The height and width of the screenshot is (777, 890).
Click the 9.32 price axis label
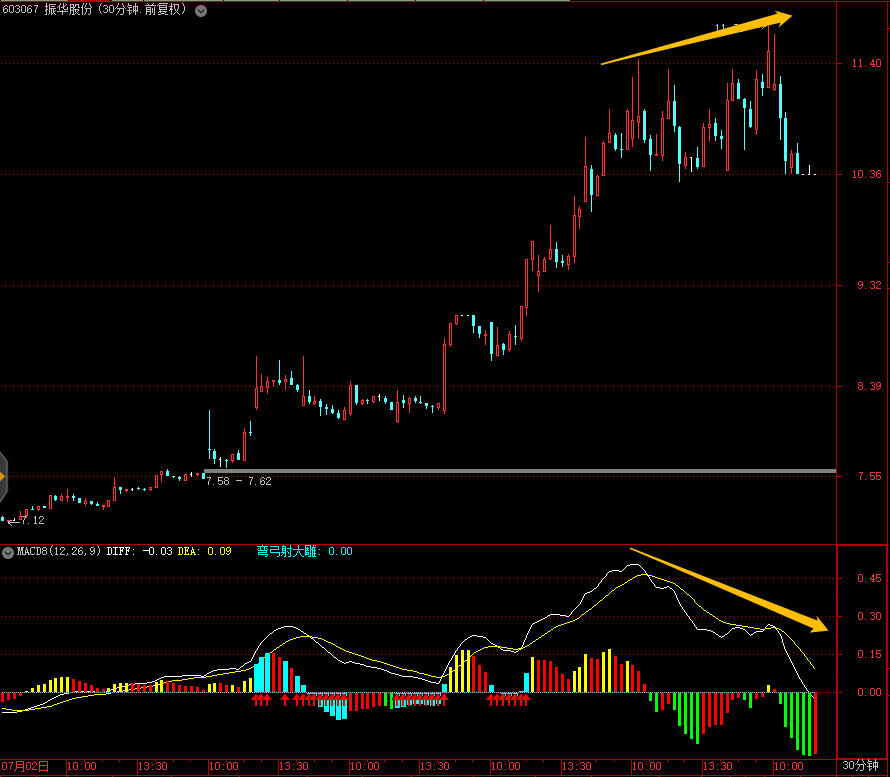coord(870,285)
